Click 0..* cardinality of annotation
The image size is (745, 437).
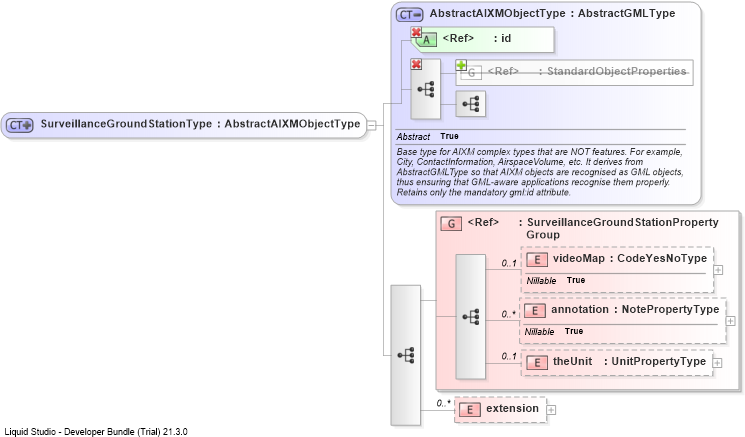click(x=508, y=314)
